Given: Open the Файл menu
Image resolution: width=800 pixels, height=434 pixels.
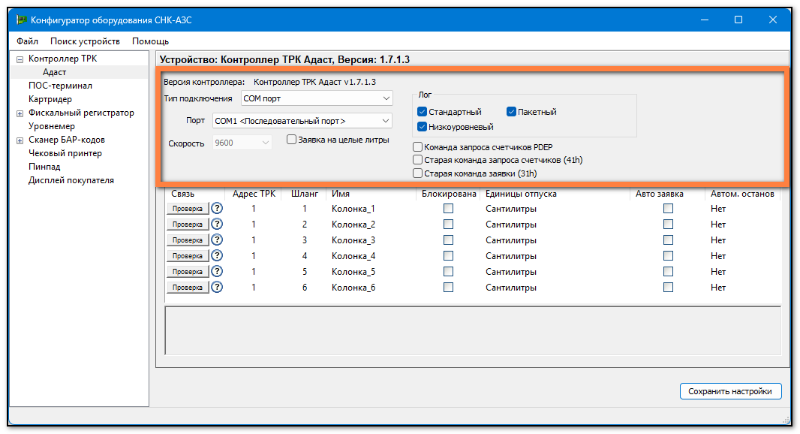Looking at the screenshot, I should tap(27, 41).
